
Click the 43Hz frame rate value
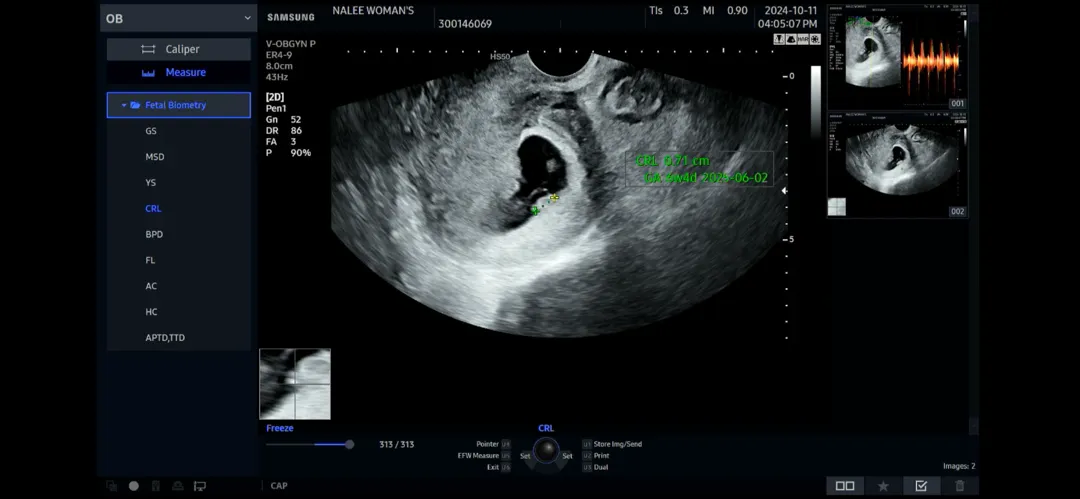click(x=277, y=77)
